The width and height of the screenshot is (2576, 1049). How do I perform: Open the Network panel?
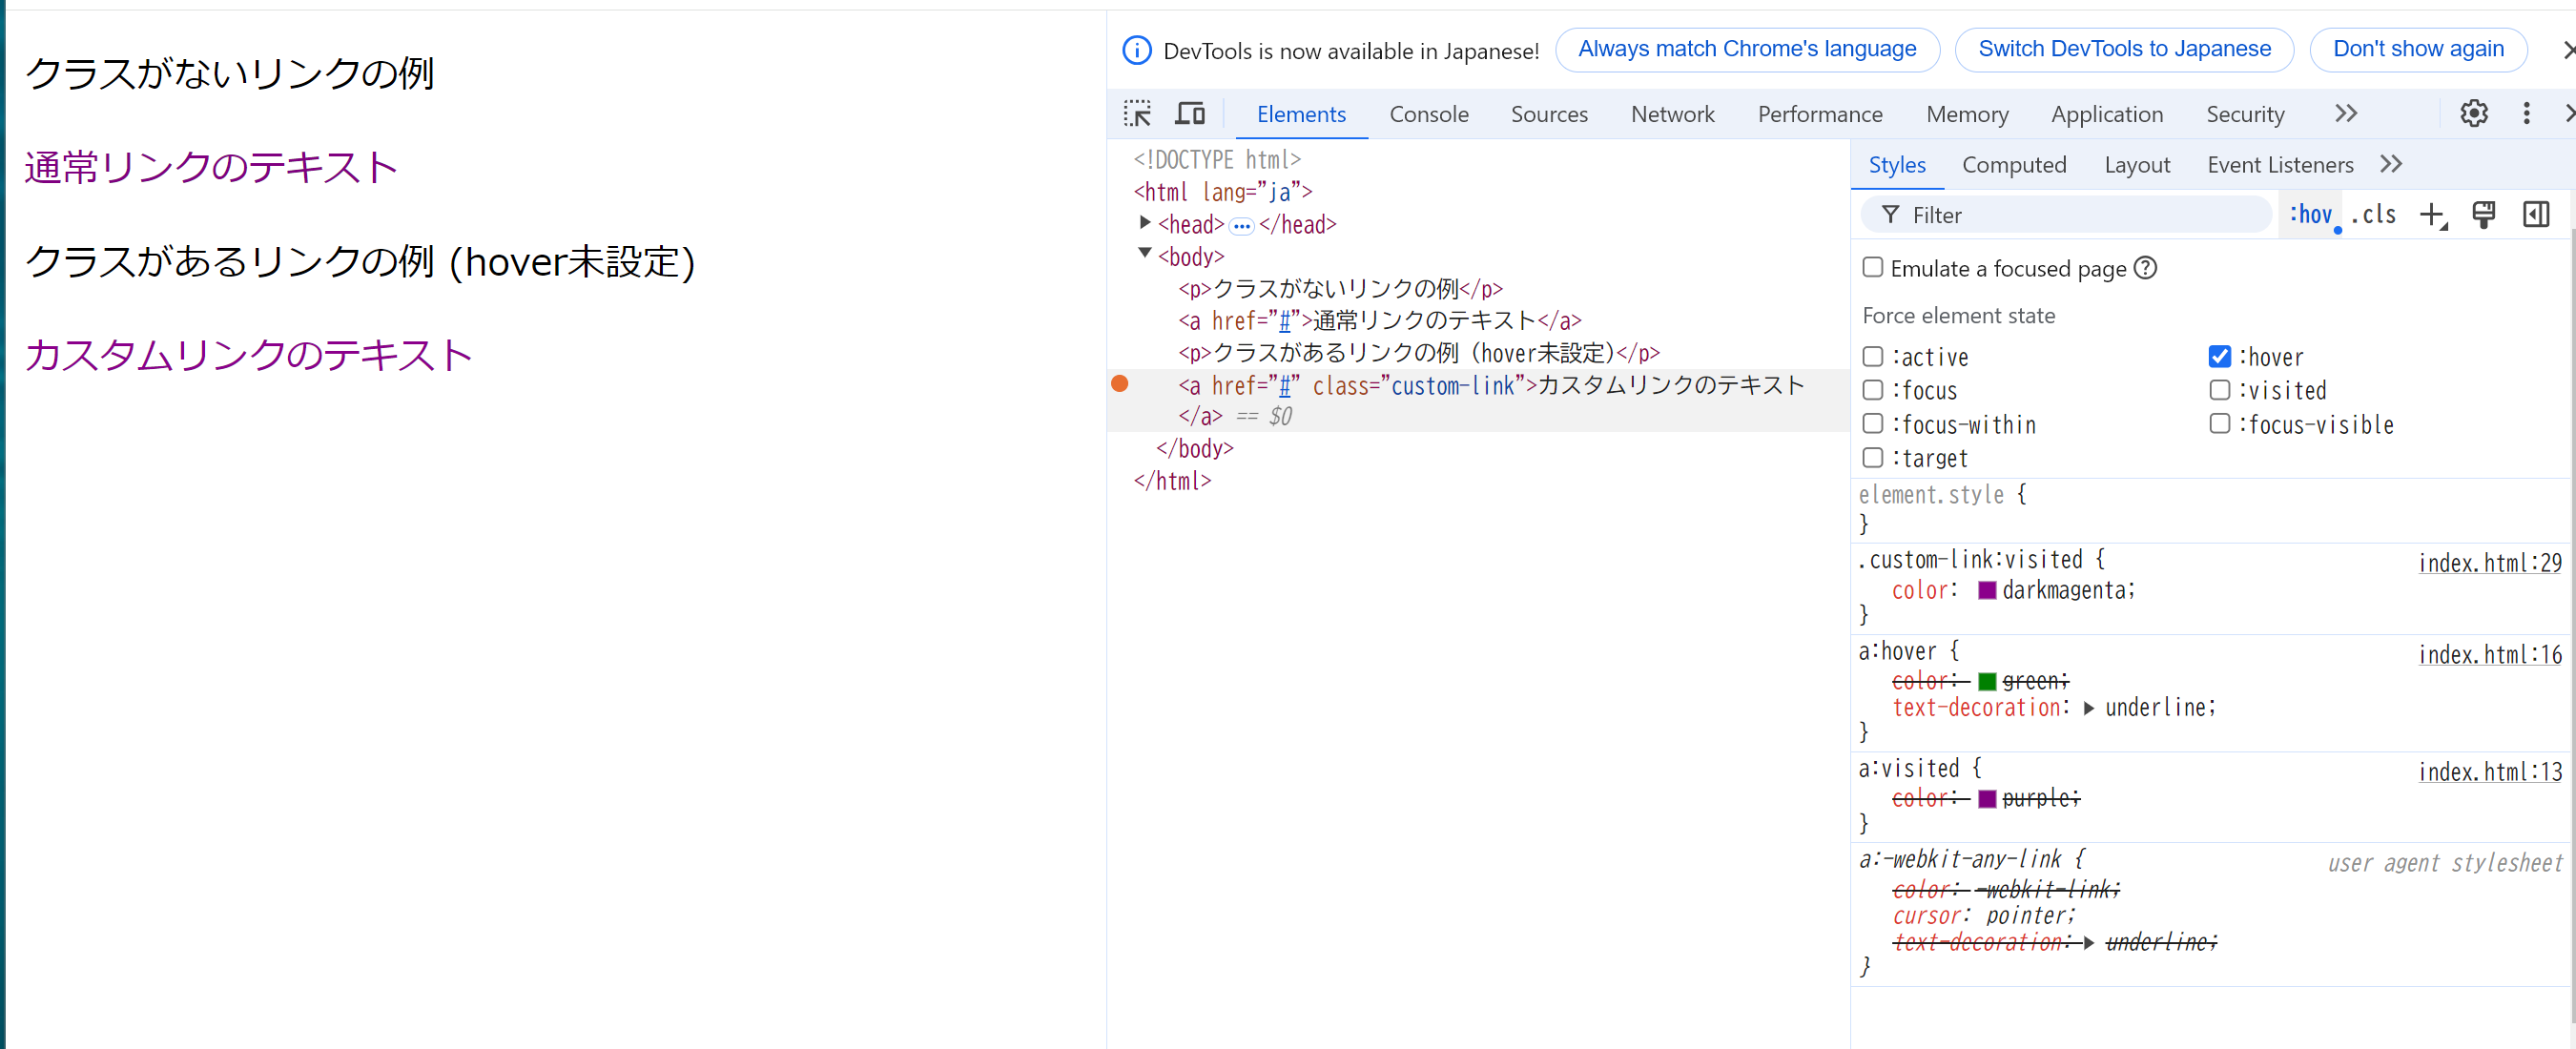pos(1672,114)
